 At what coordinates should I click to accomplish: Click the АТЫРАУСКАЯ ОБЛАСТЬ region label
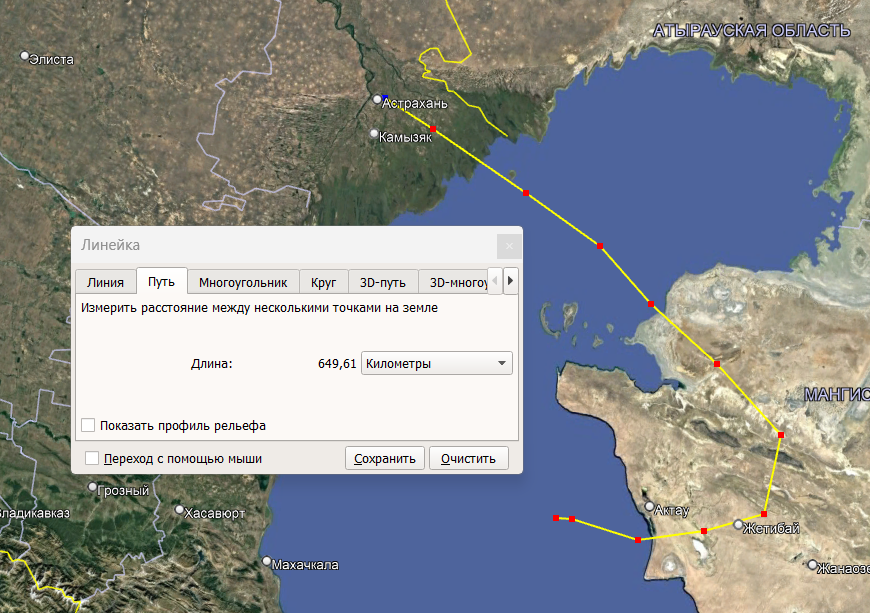(x=751, y=31)
